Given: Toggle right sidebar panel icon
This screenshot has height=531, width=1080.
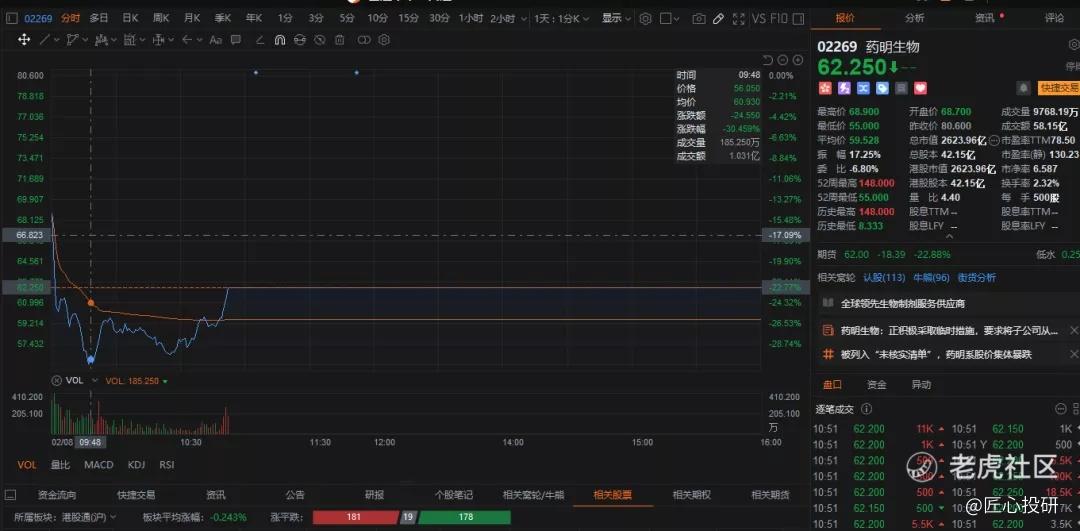Looking at the screenshot, I should pos(800,19).
